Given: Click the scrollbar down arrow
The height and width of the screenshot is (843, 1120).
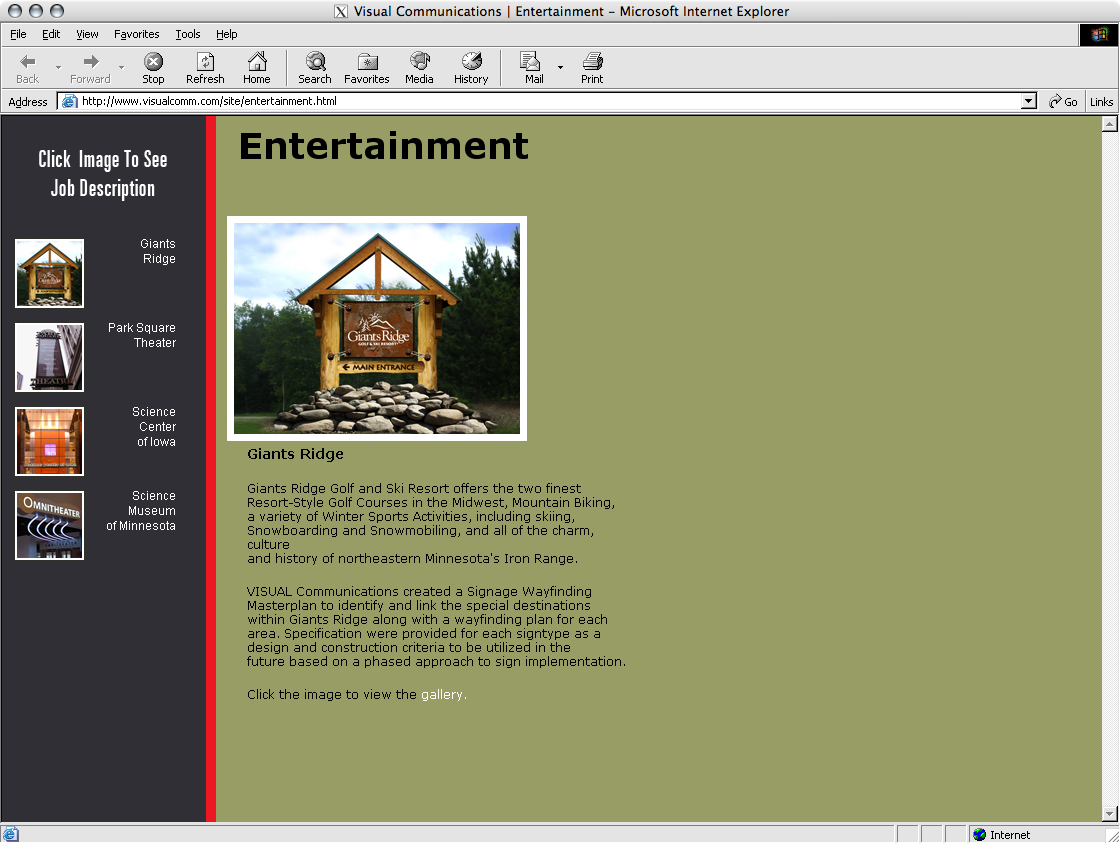Looking at the screenshot, I should tap(1109, 814).
